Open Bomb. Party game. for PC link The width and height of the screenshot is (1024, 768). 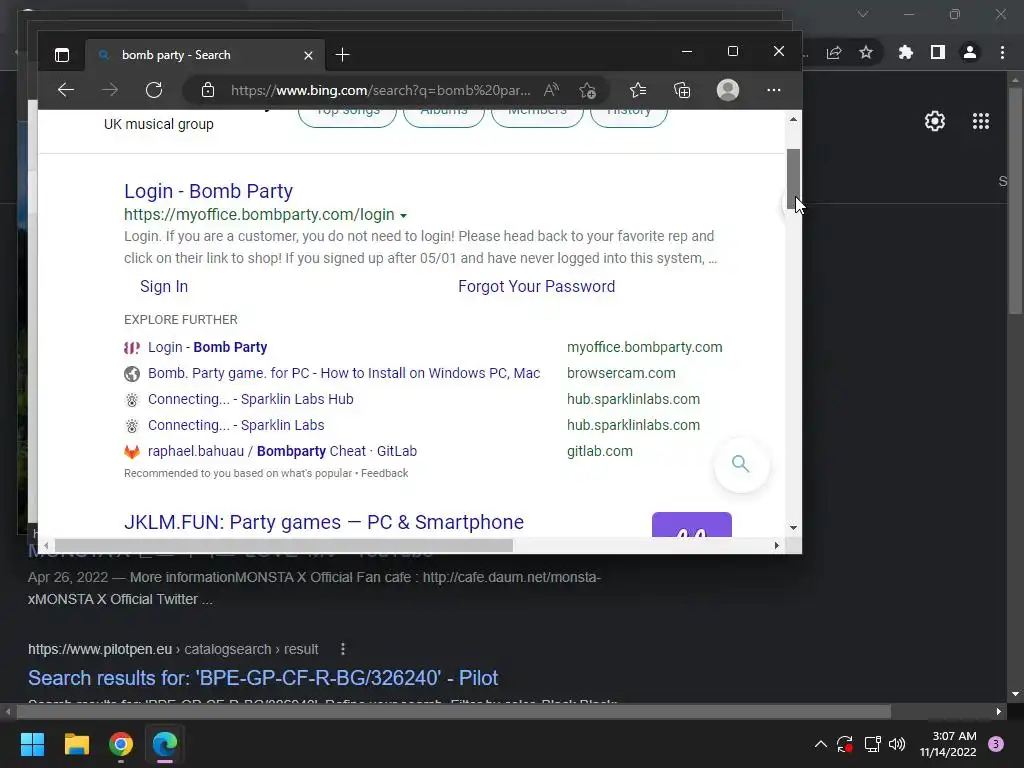point(344,374)
